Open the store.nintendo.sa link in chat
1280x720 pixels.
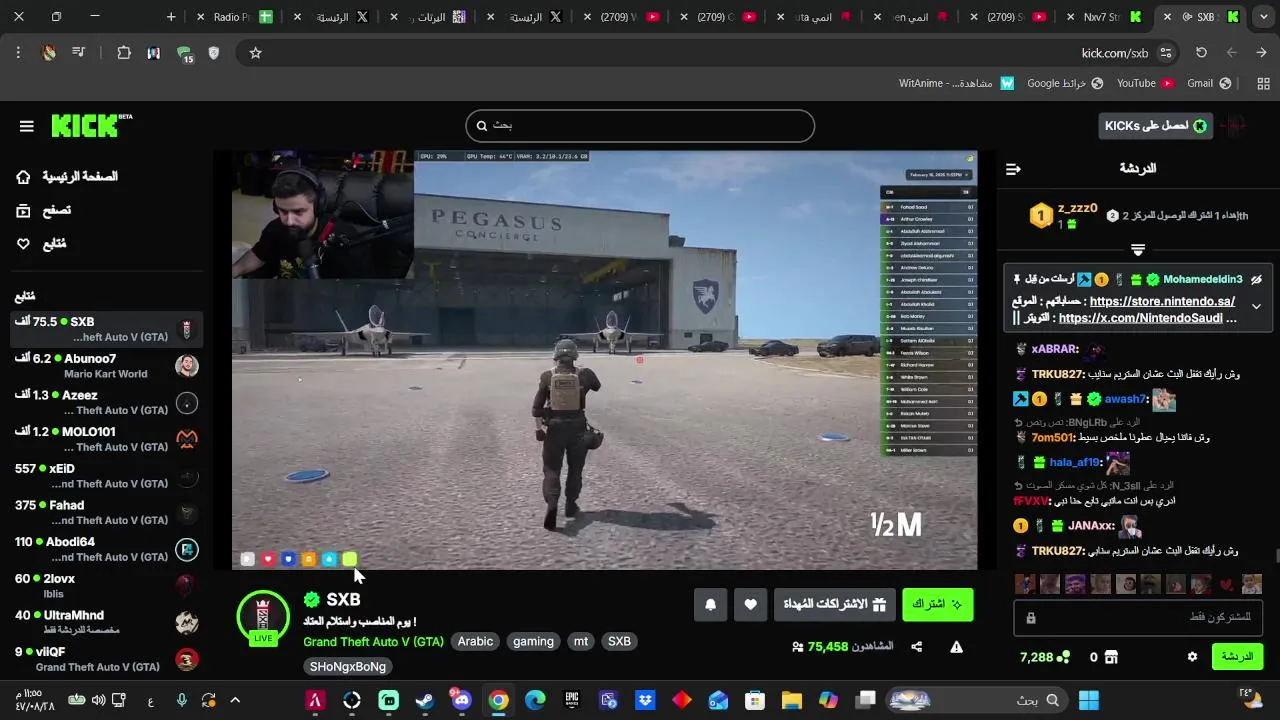[x=1162, y=301]
